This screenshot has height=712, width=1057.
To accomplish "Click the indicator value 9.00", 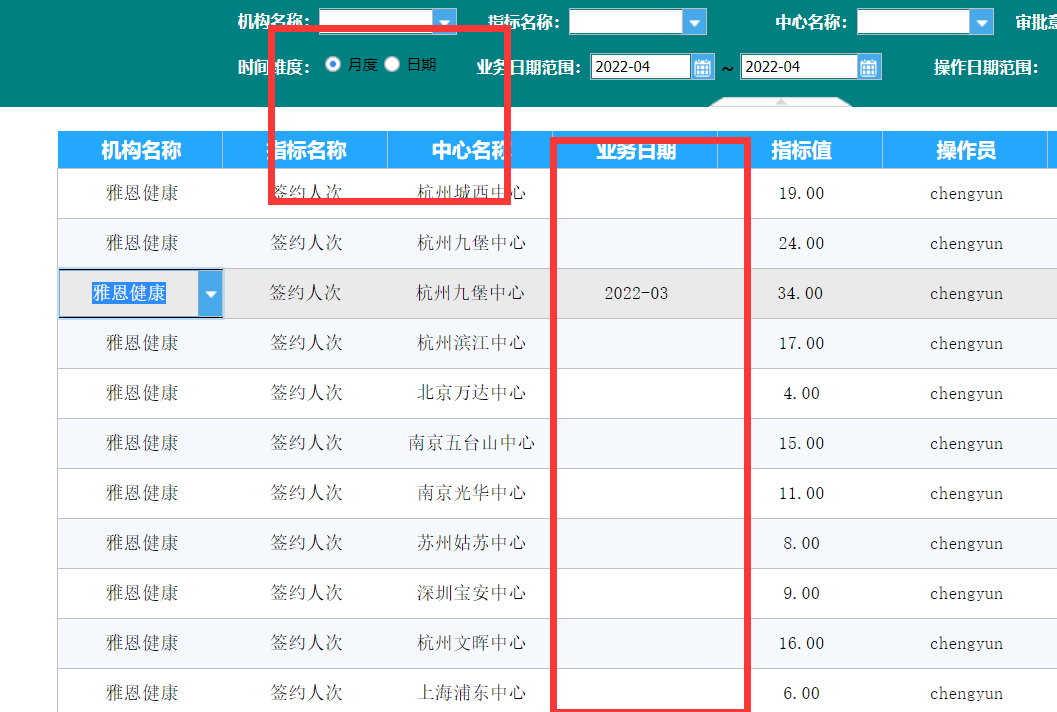I will click(802, 593).
